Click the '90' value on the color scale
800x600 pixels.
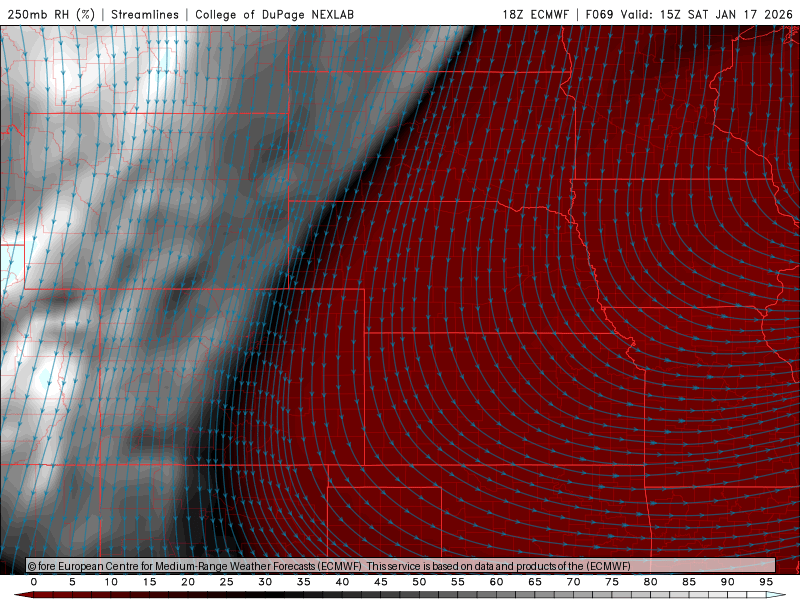tap(727, 582)
